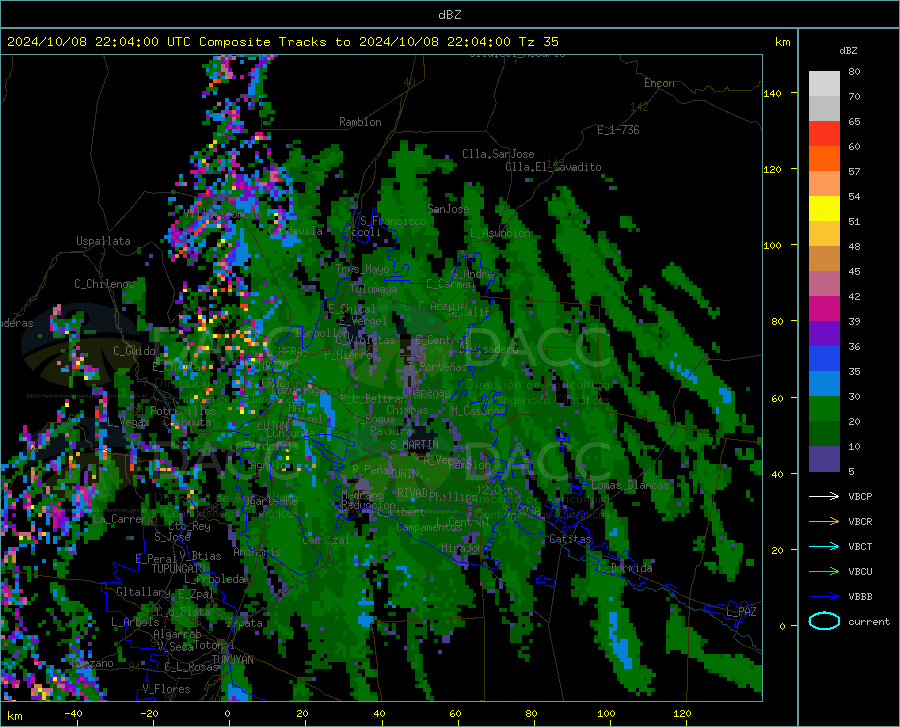Click the 'Tz 35' header text

(538, 42)
